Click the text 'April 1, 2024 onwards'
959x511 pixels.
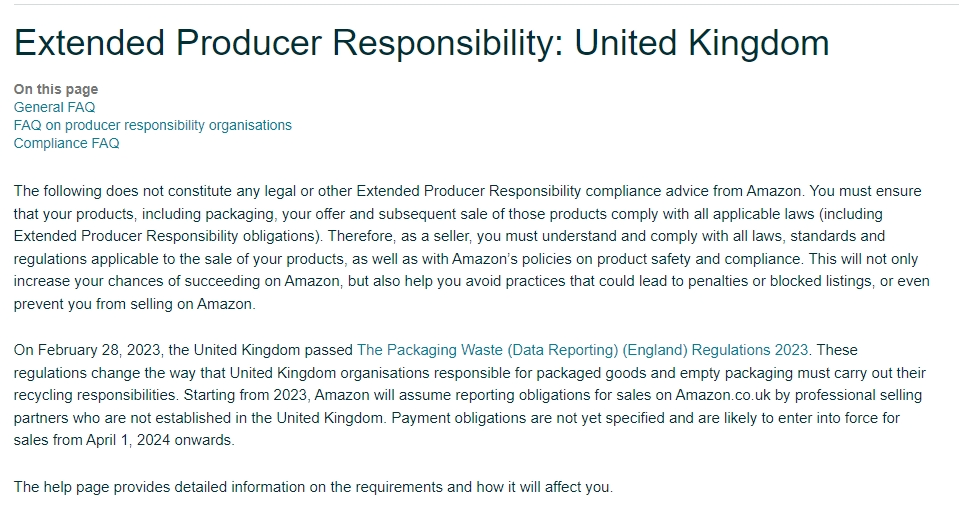pyautogui.click(x=160, y=440)
